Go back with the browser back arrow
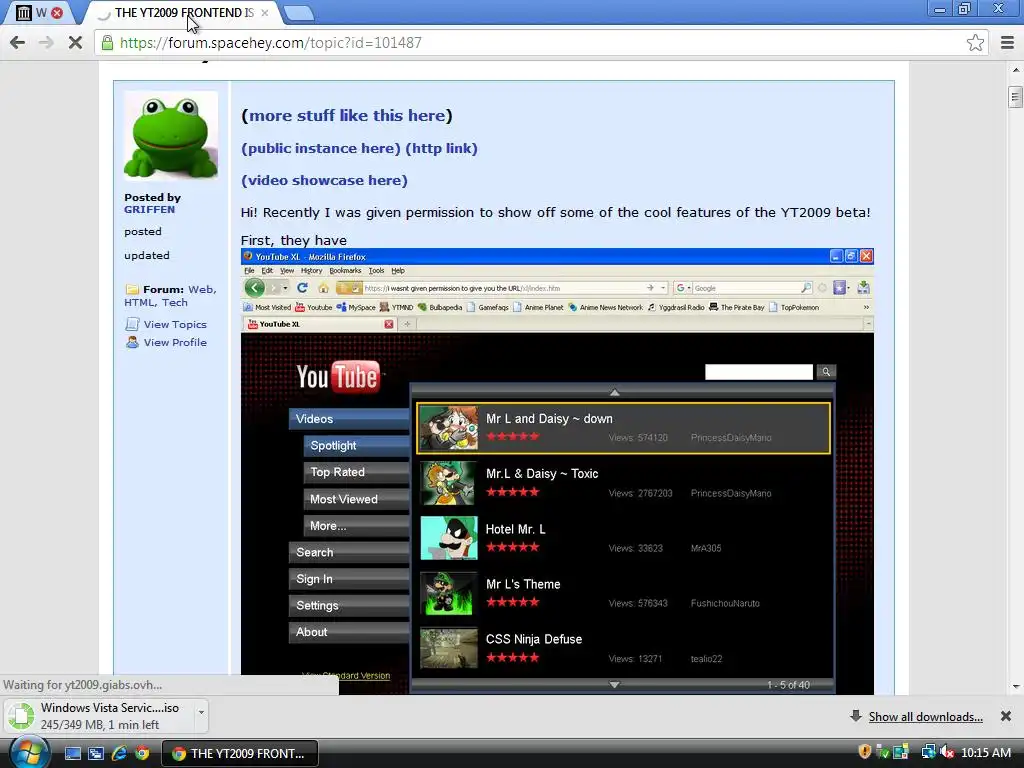Screen dimensions: 1024x768 point(18,43)
